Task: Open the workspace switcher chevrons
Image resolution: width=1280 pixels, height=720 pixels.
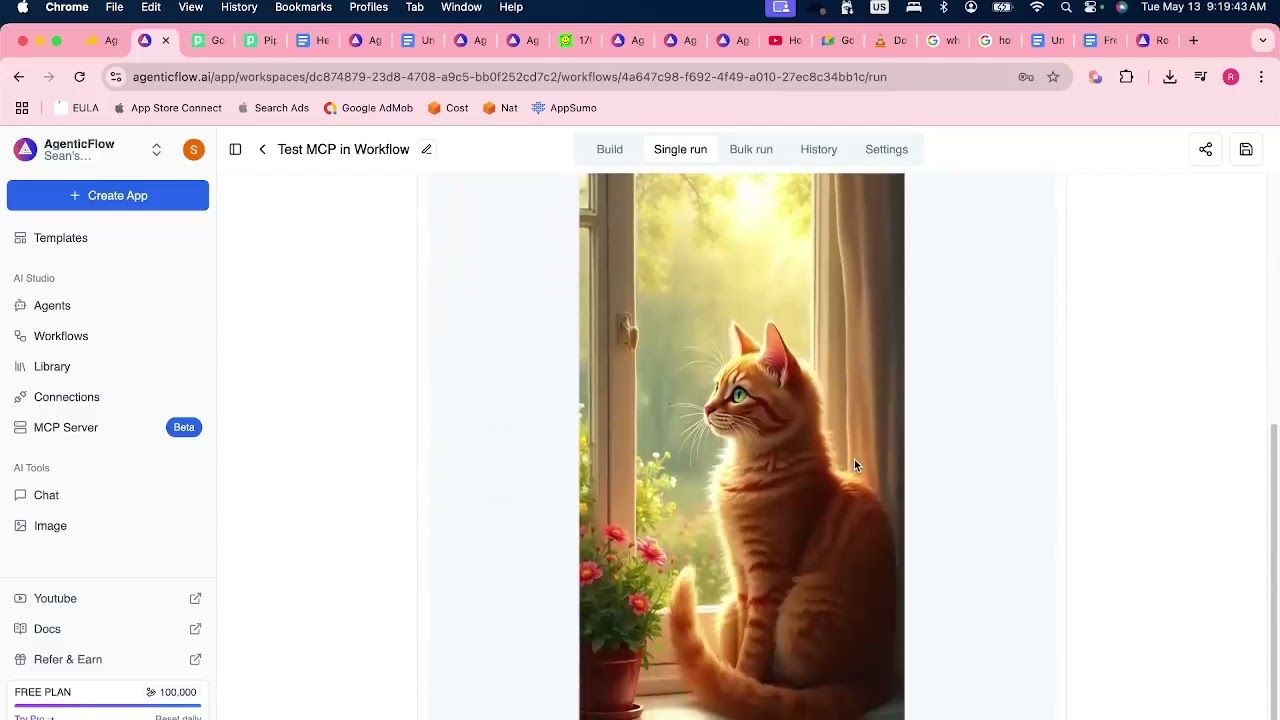Action: [x=156, y=150]
